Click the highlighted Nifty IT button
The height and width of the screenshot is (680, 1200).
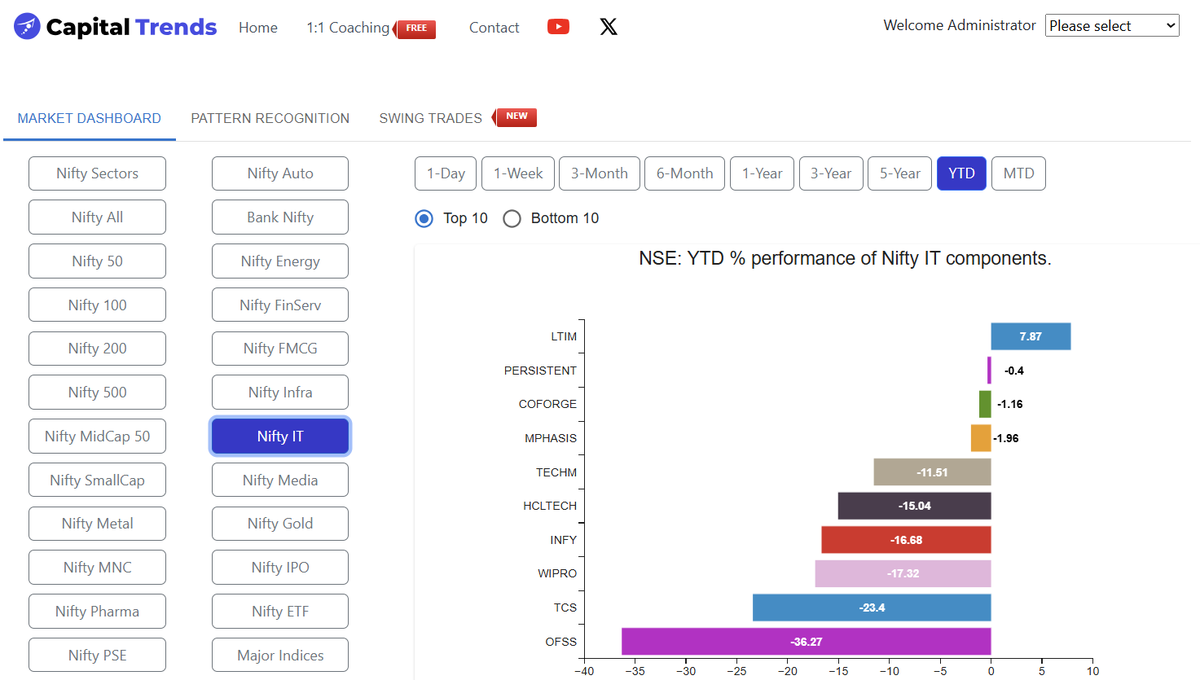pos(280,436)
